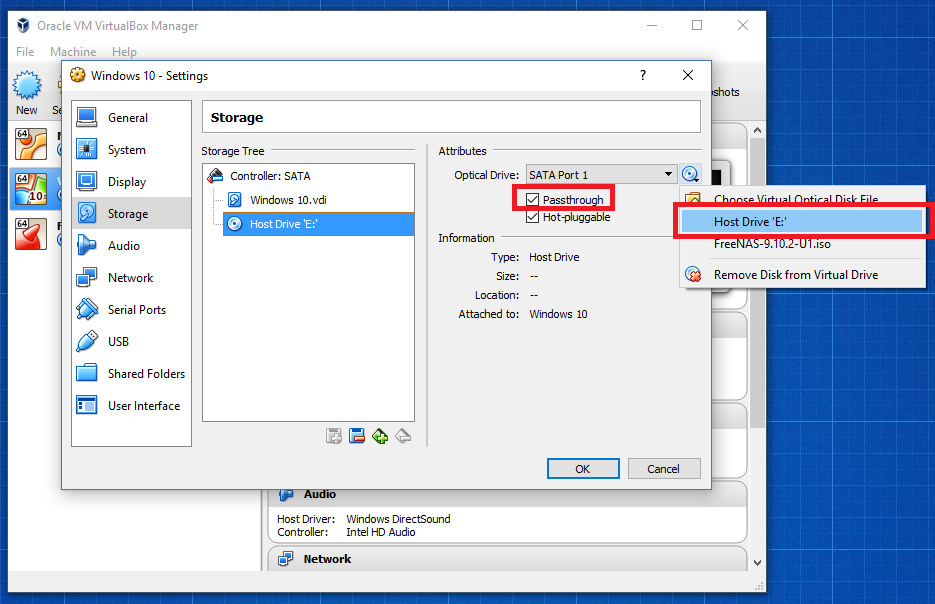Screen dimensions: 935x604
Task: Click the question mark help button
Action: [643, 75]
